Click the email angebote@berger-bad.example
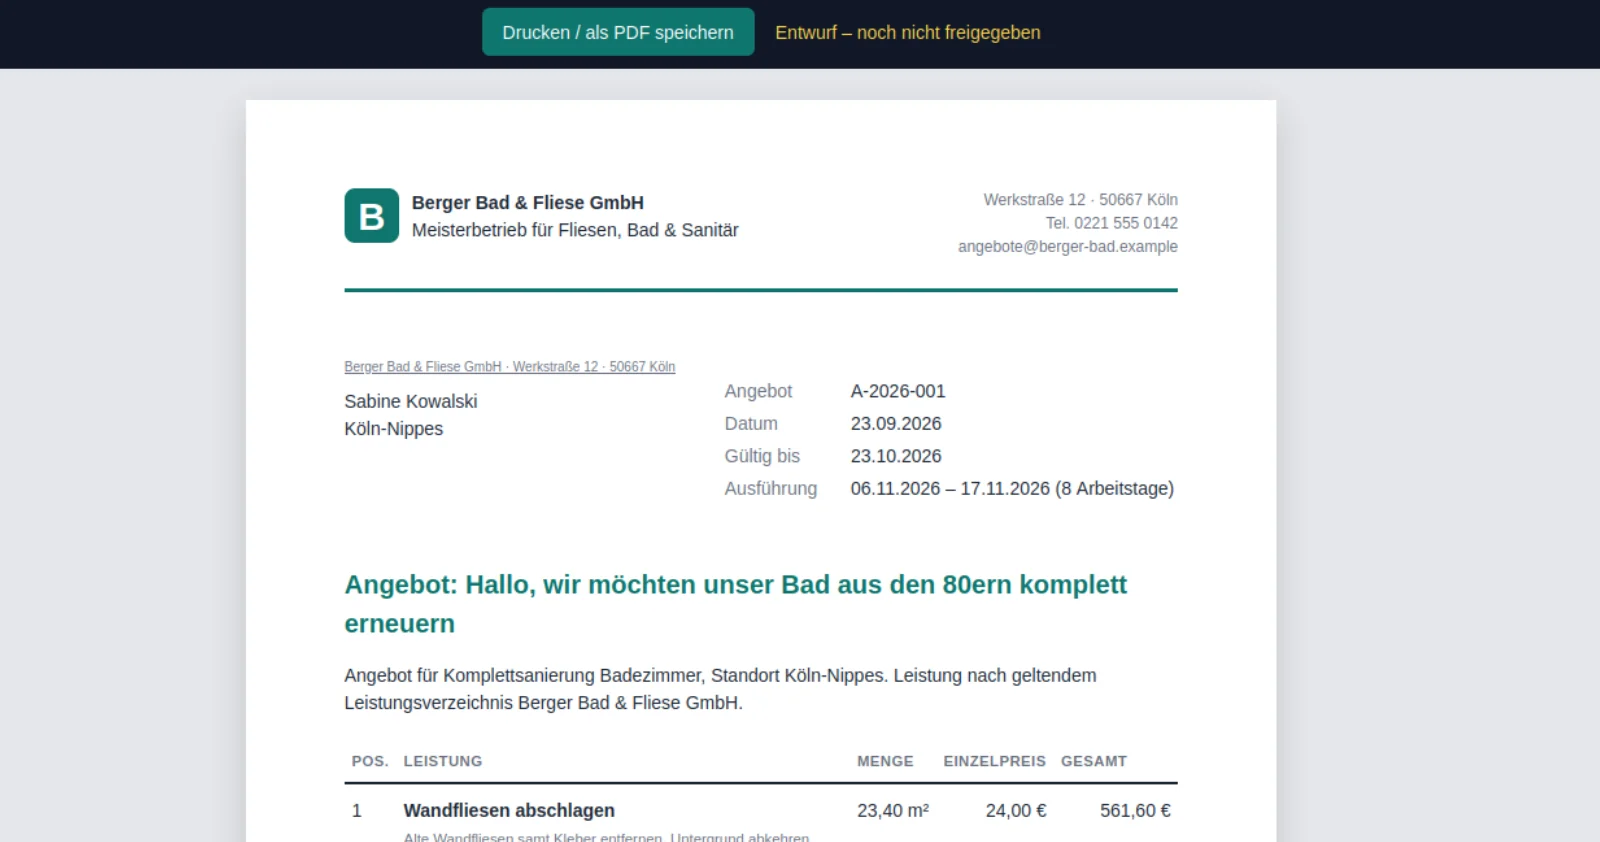Viewport: 1600px width, 842px height. tap(1068, 246)
